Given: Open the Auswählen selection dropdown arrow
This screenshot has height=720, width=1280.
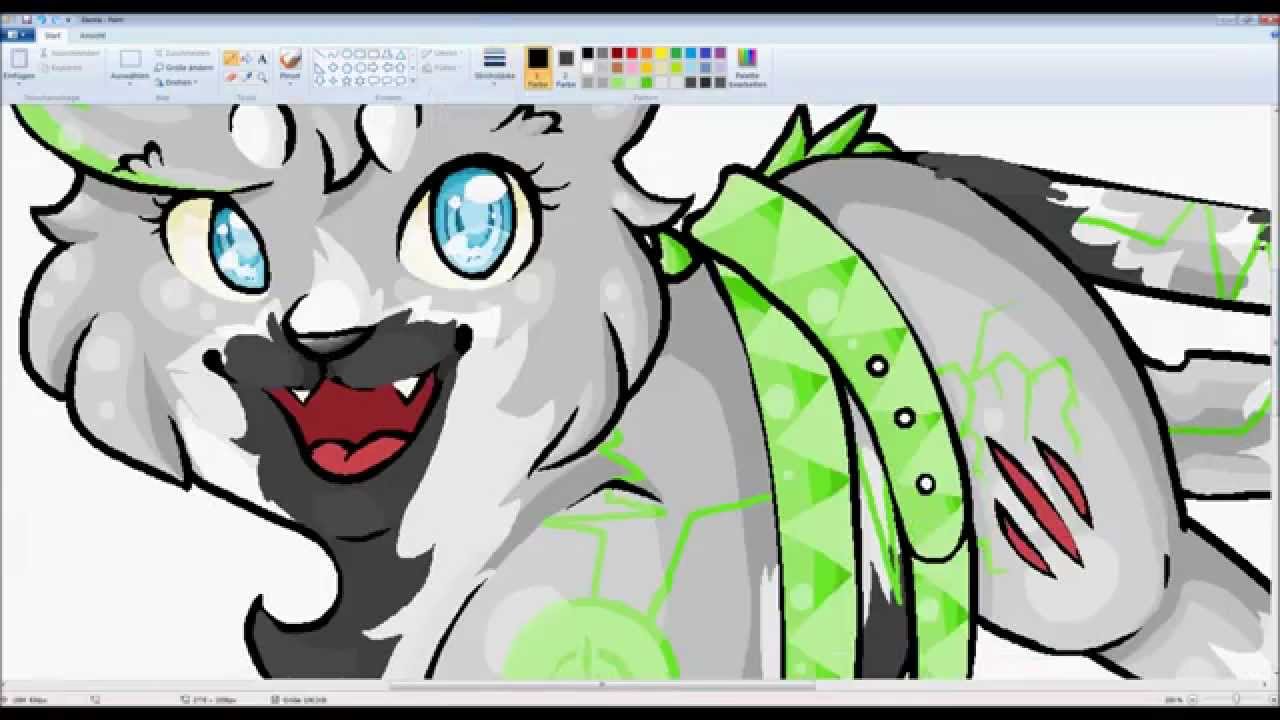Looking at the screenshot, I should tap(130, 84).
